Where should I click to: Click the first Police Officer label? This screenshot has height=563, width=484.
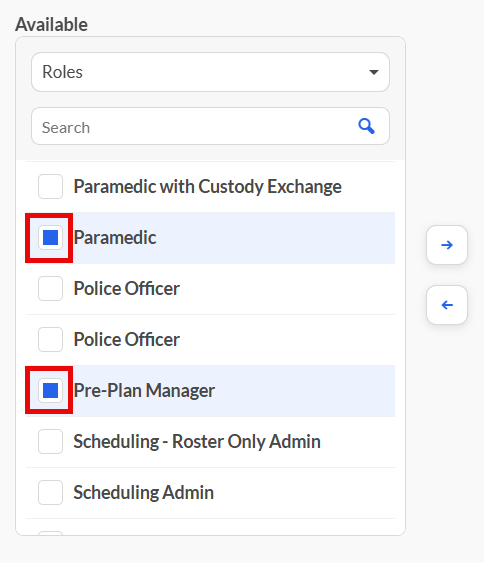coord(126,288)
